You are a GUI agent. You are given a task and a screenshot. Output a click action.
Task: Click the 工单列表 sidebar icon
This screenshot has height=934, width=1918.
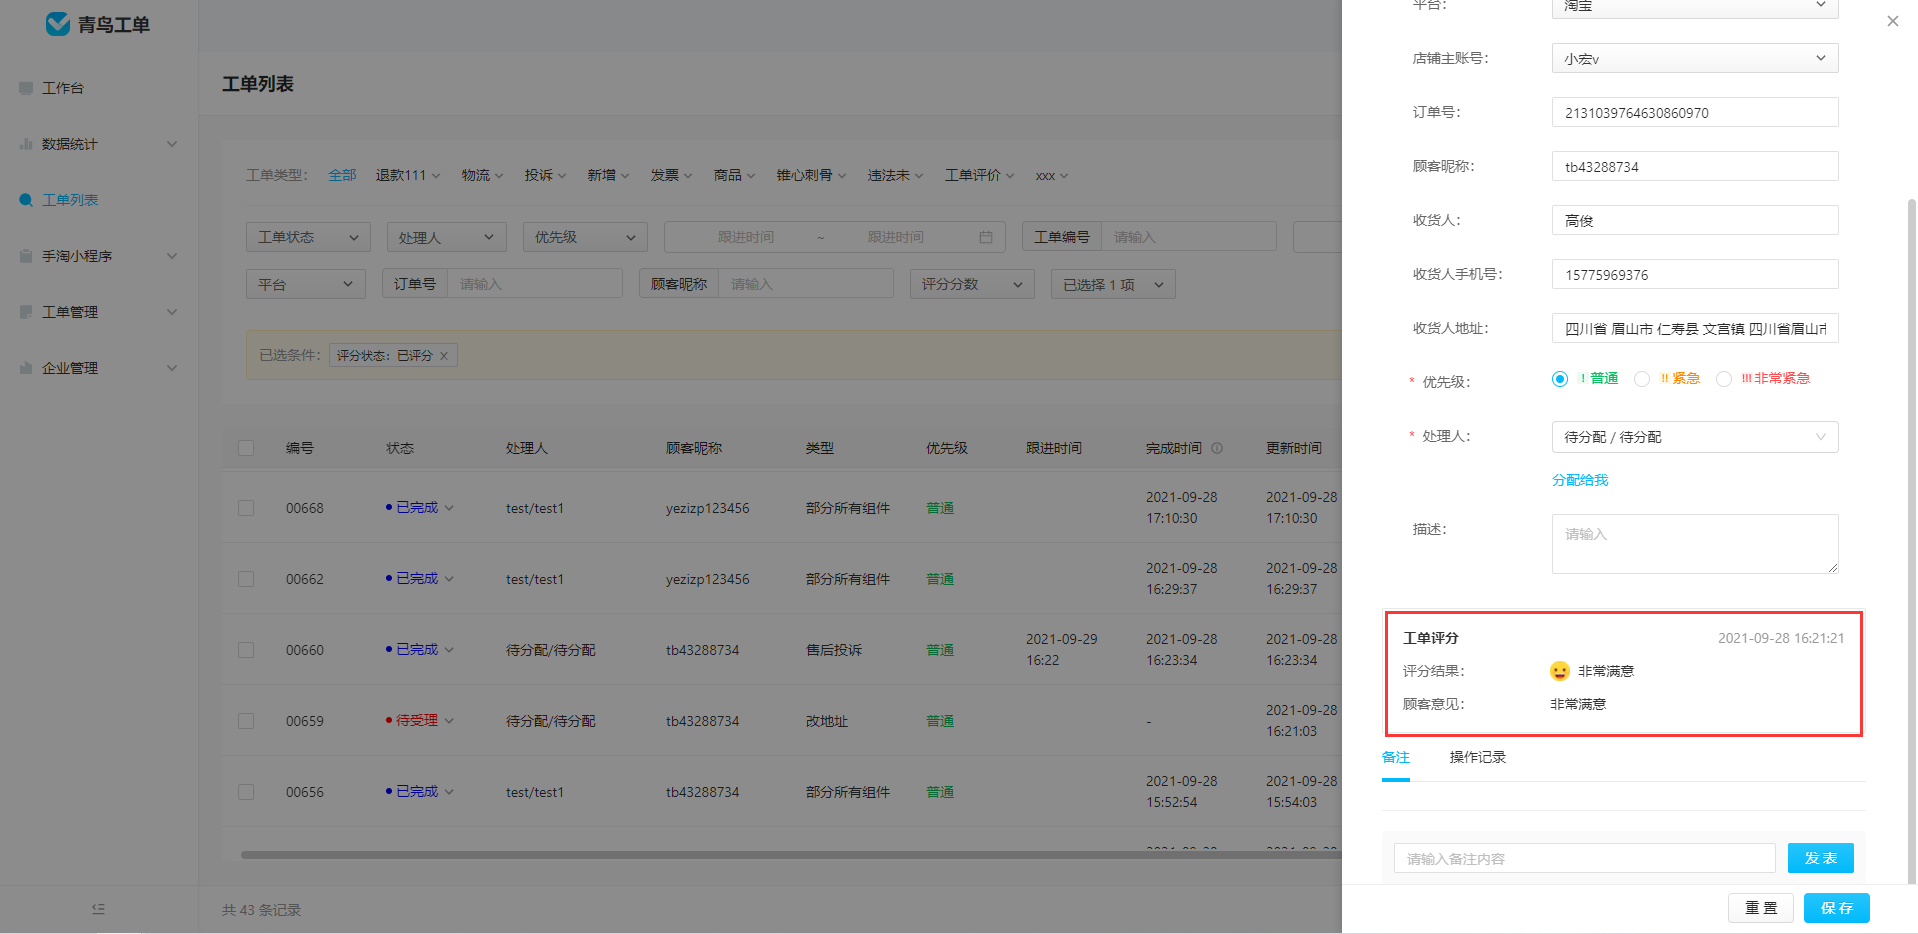click(26, 200)
